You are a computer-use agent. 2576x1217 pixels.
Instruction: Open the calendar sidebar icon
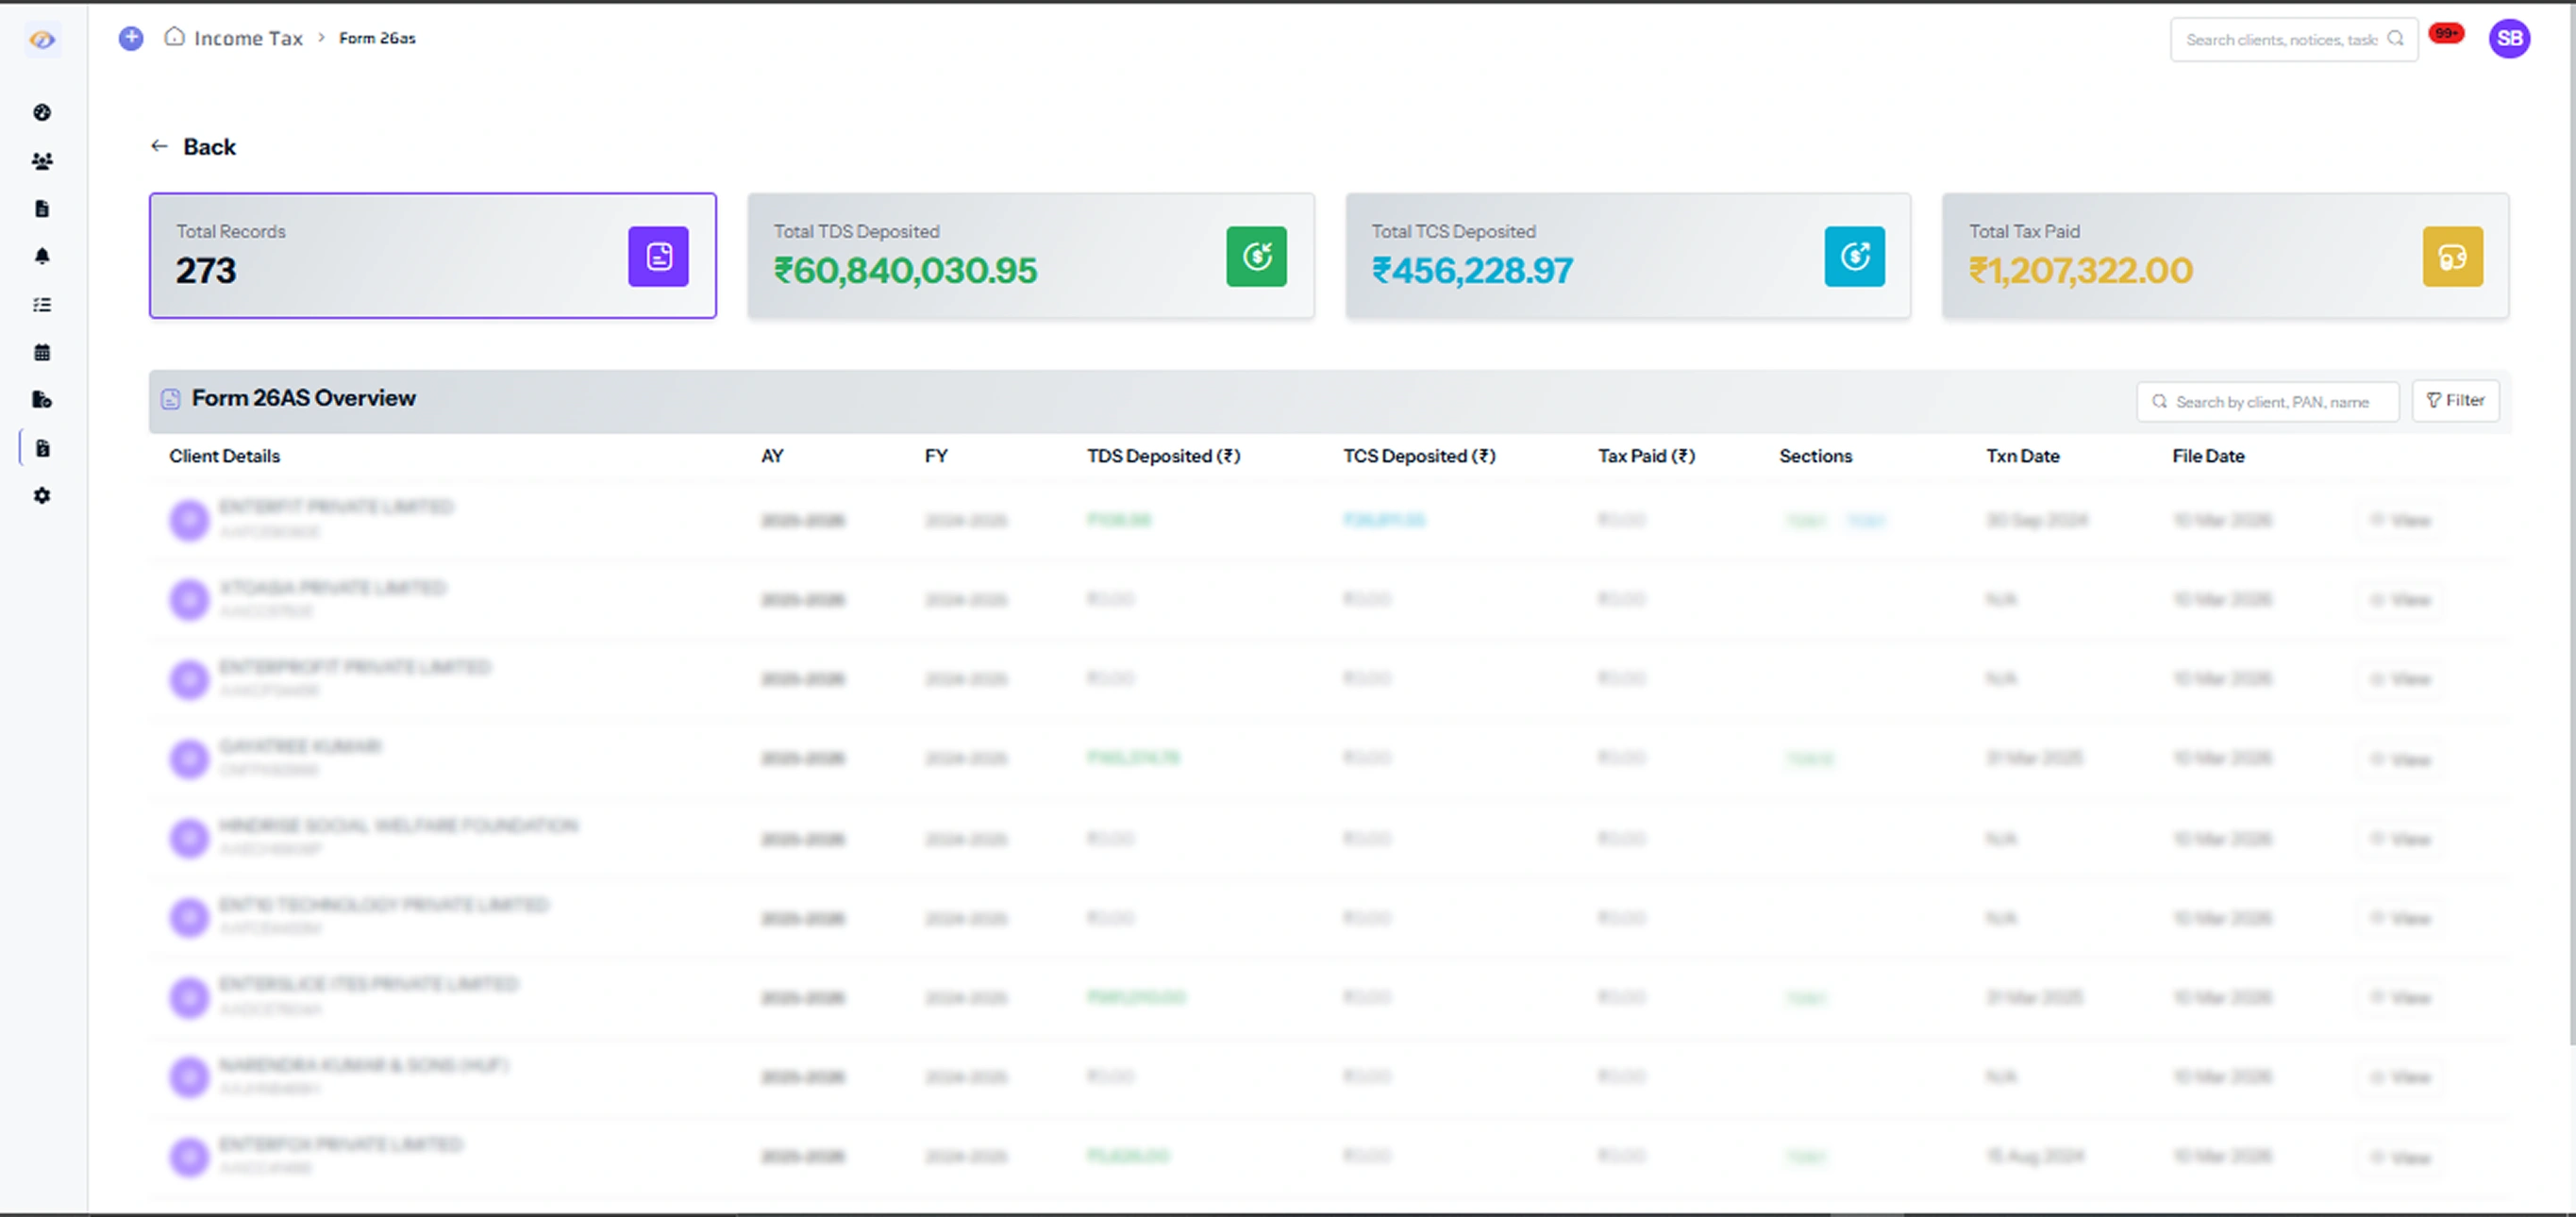pyautogui.click(x=42, y=352)
